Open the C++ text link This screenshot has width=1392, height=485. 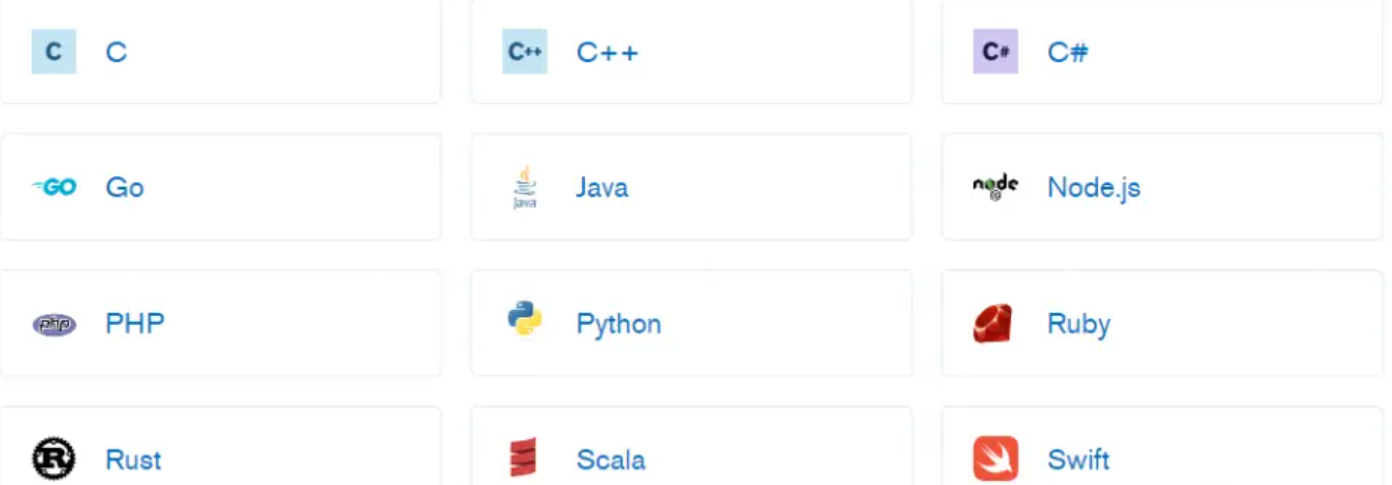click(607, 52)
